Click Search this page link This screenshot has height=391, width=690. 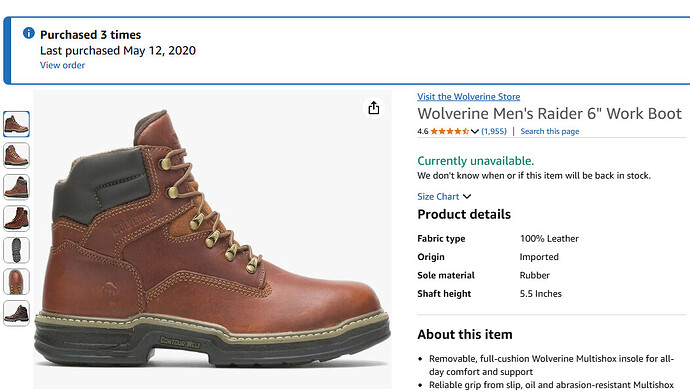550,131
